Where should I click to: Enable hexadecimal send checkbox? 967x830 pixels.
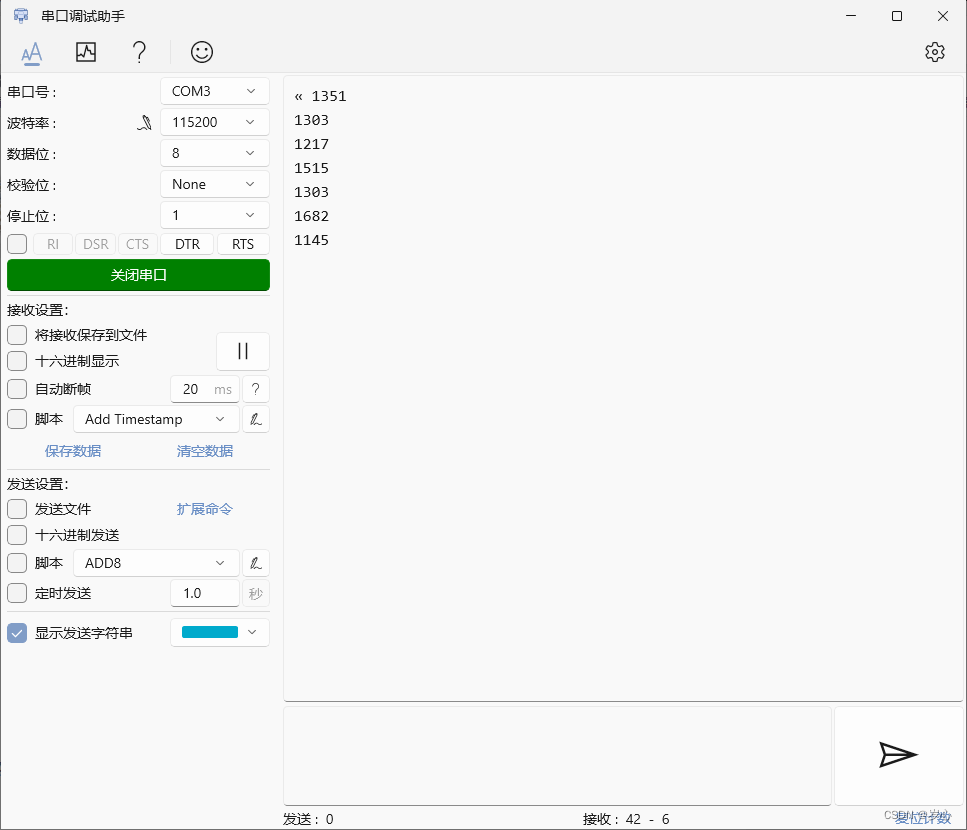[x=17, y=535]
